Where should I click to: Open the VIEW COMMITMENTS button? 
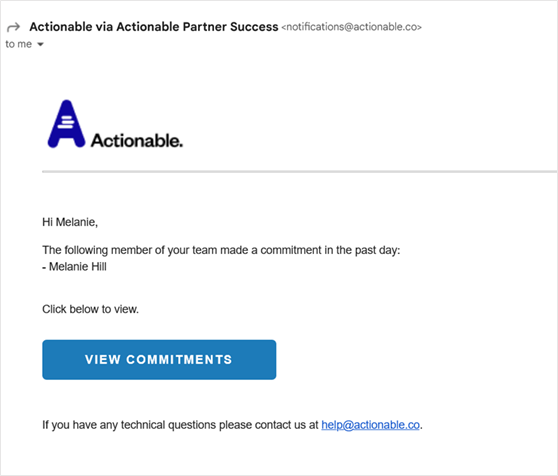coord(159,360)
